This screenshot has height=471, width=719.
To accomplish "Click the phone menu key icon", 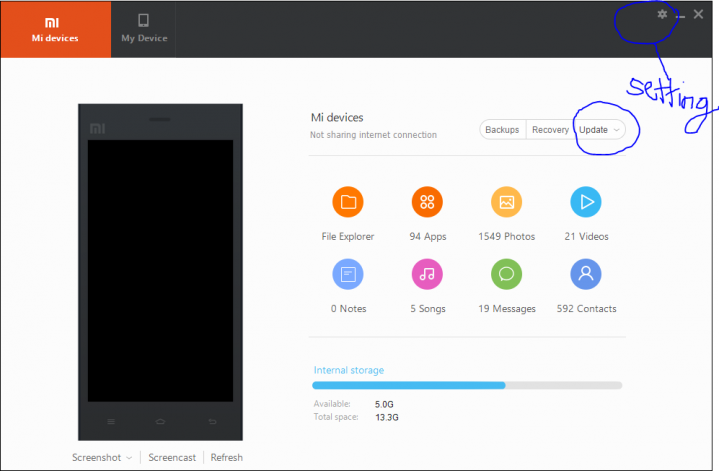I will (x=111, y=421).
